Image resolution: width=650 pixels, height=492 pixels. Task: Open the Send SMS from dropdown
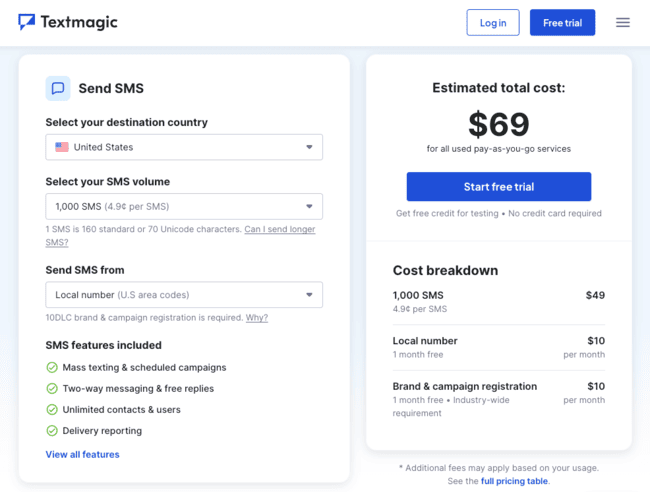tap(184, 295)
